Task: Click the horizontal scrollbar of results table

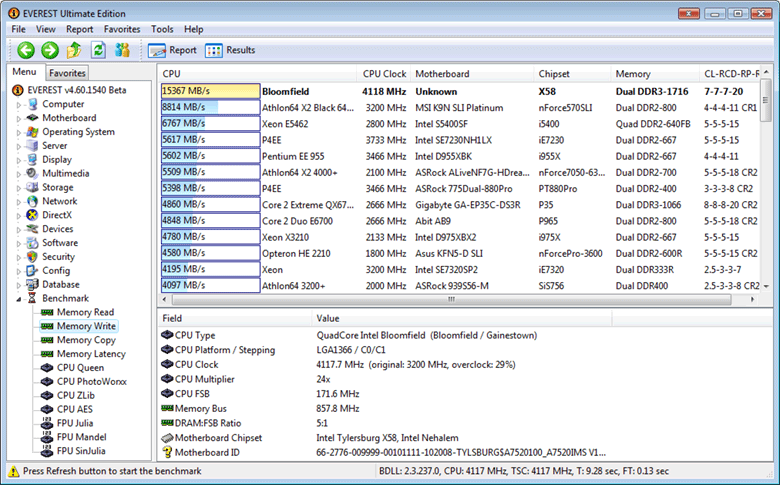Action: click(452, 299)
